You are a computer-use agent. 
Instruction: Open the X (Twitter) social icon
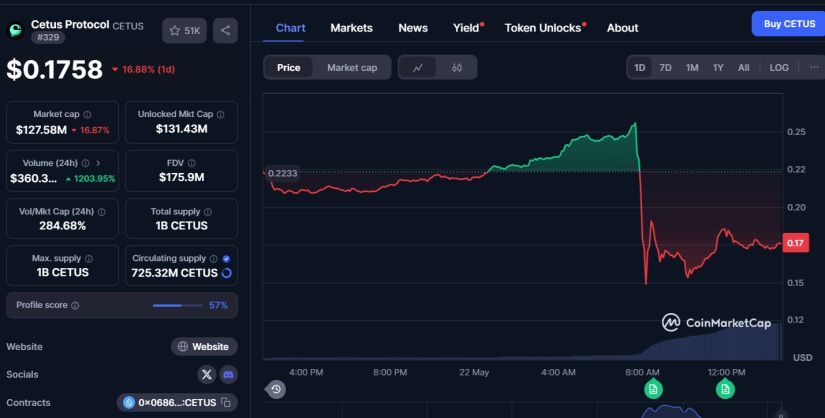[x=207, y=374]
